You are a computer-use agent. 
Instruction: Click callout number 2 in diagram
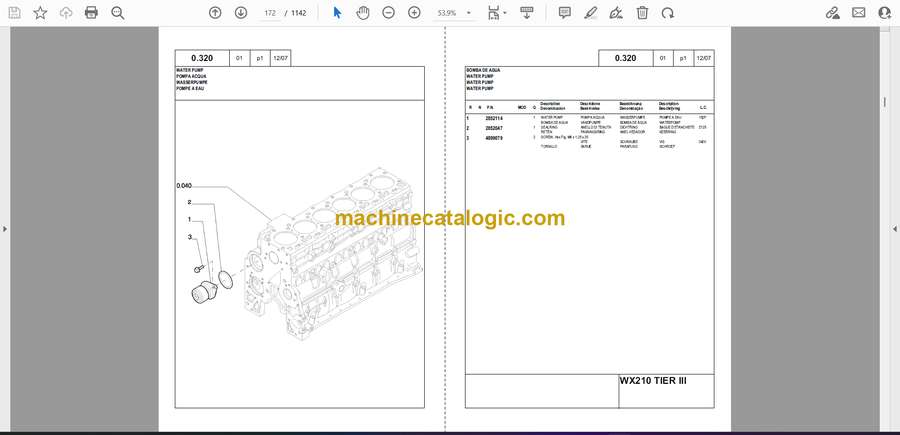(x=189, y=202)
